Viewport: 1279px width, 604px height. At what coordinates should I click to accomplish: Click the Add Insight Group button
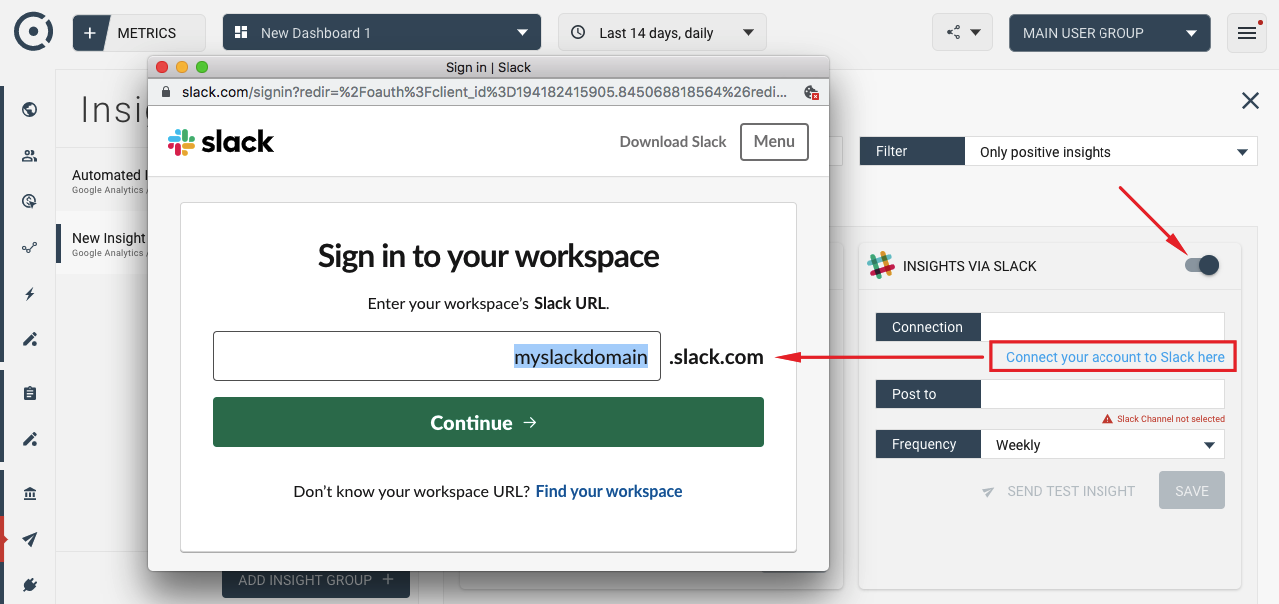tap(316, 580)
